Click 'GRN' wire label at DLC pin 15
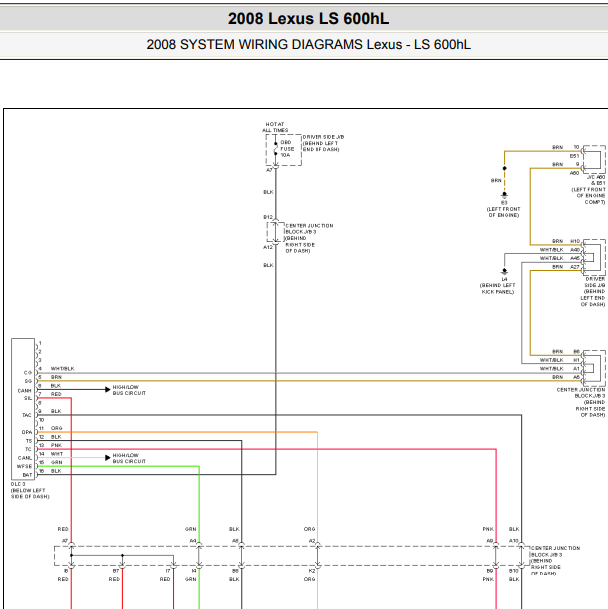This screenshot has height=609, width=608. click(56, 463)
